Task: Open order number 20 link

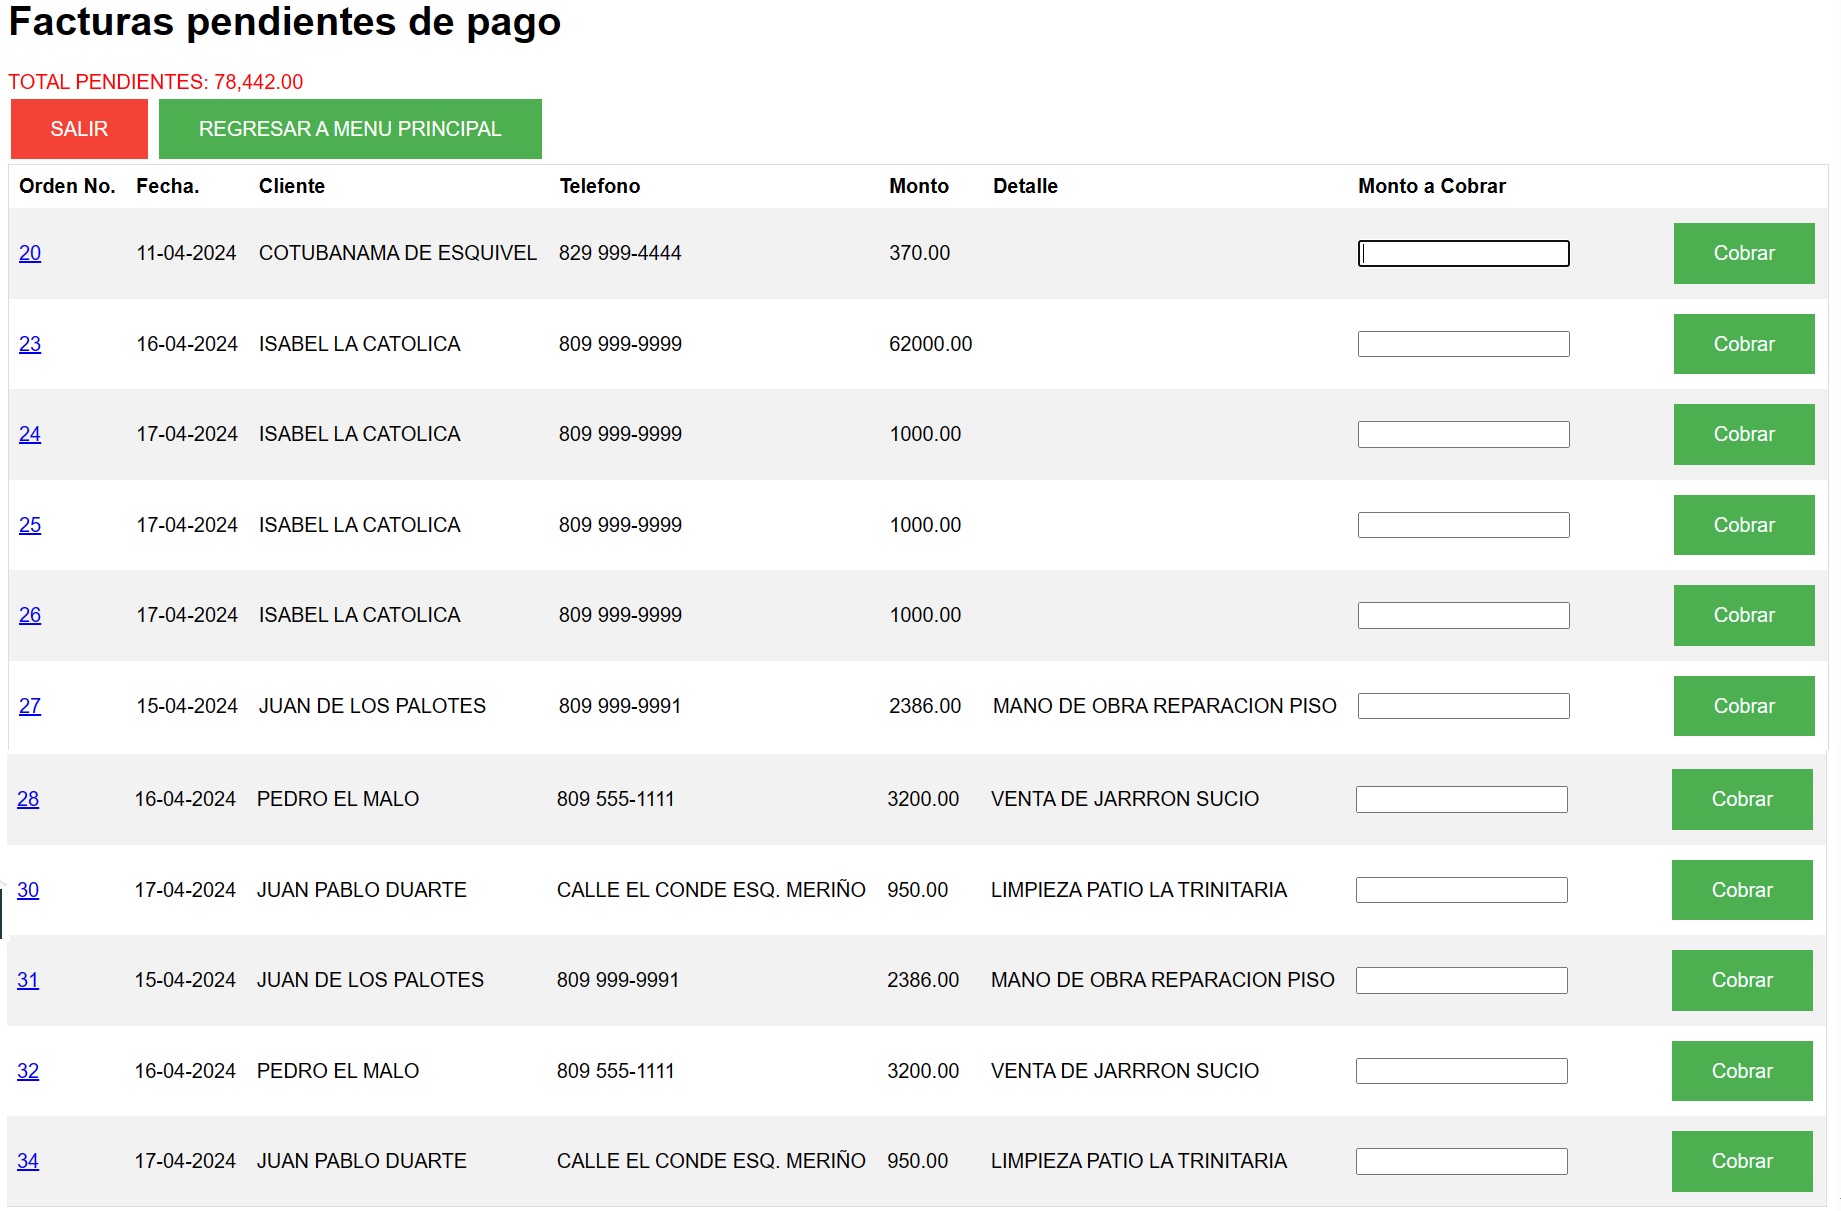Action: 30,253
